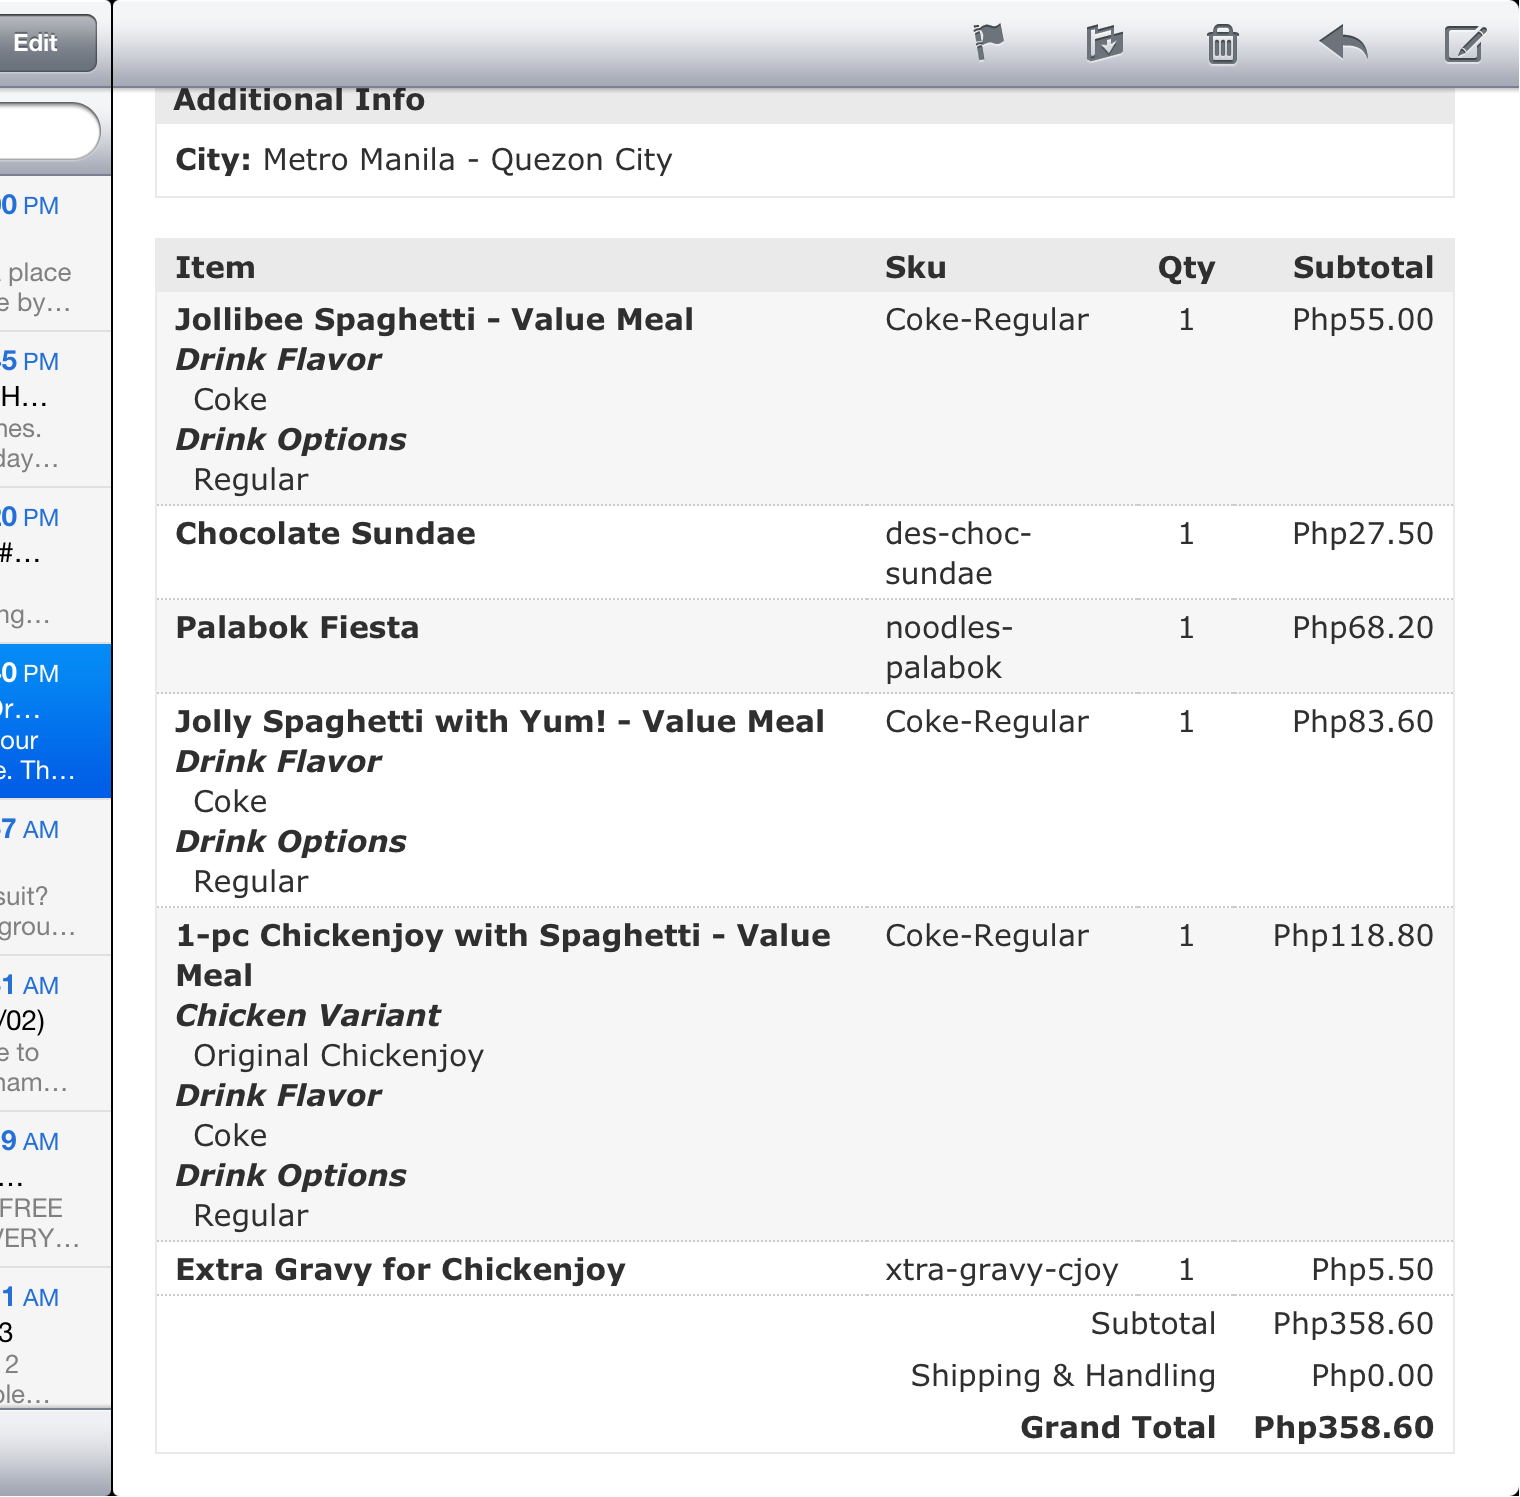The image size is (1520, 1497).
Task: Select the 'Item' column header
Action: pos(215,267)
